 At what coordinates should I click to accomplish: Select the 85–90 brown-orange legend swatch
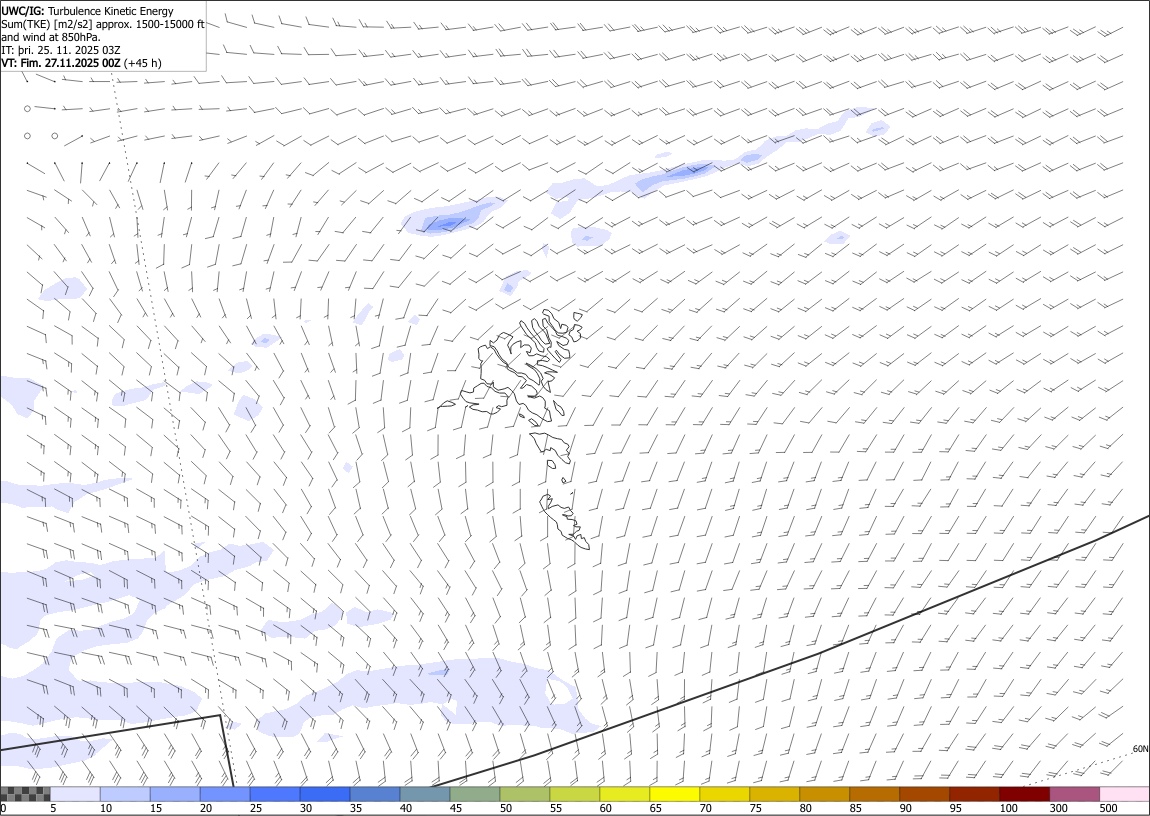874,794
